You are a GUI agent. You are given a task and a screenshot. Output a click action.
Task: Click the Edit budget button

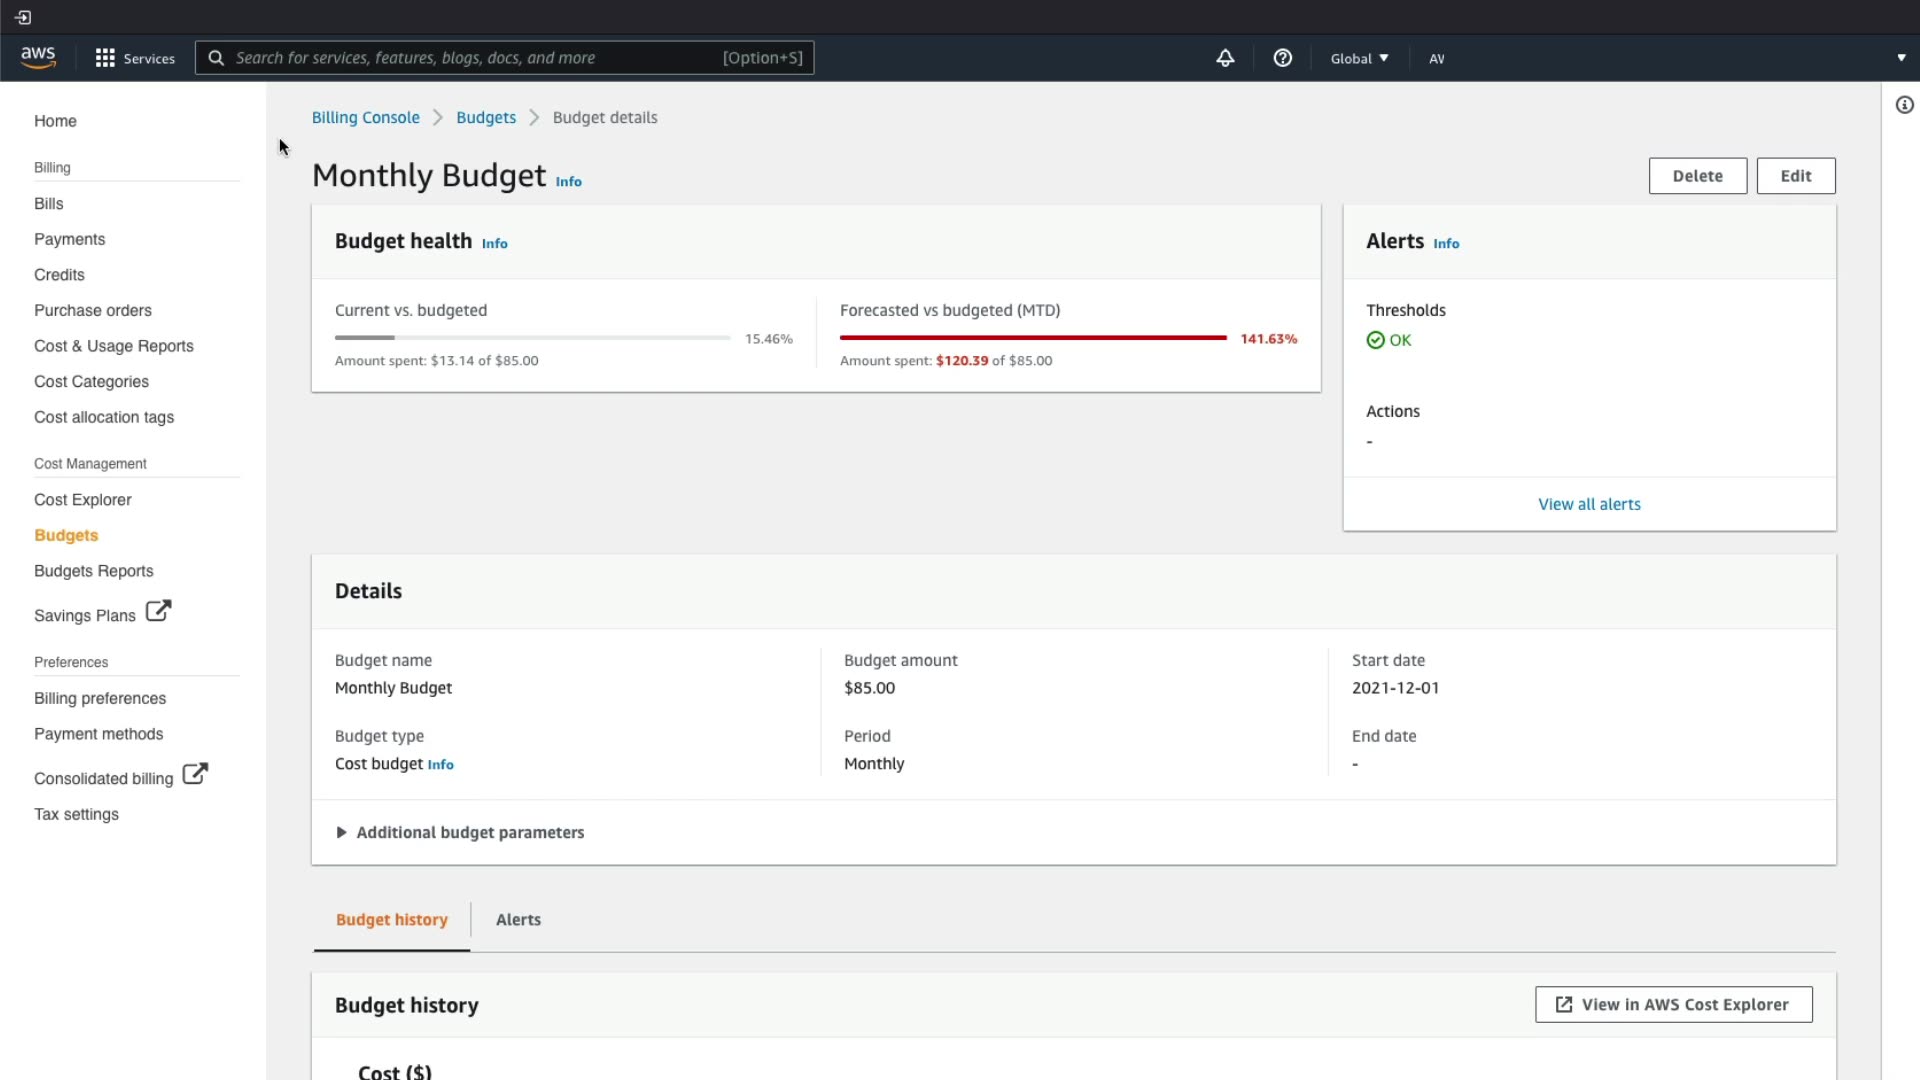[1795, 176]
